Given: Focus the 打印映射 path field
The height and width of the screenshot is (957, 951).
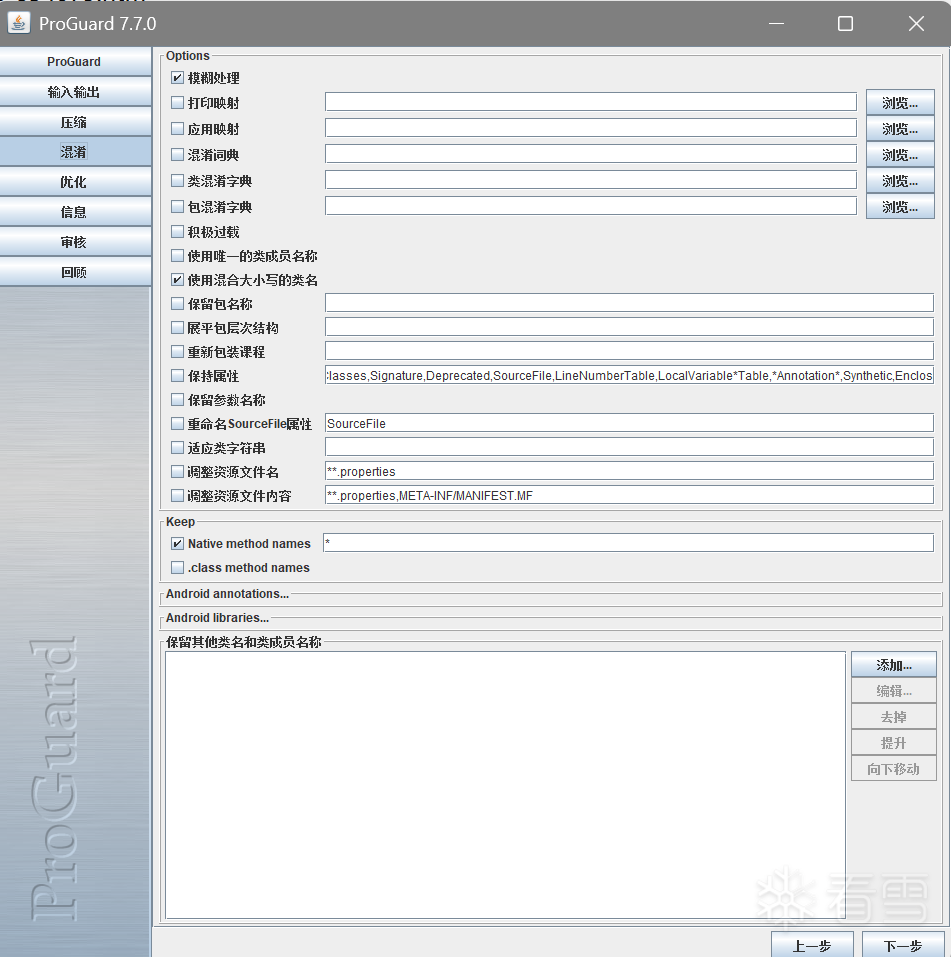Looking at the screenshot, I should (591, 102).
